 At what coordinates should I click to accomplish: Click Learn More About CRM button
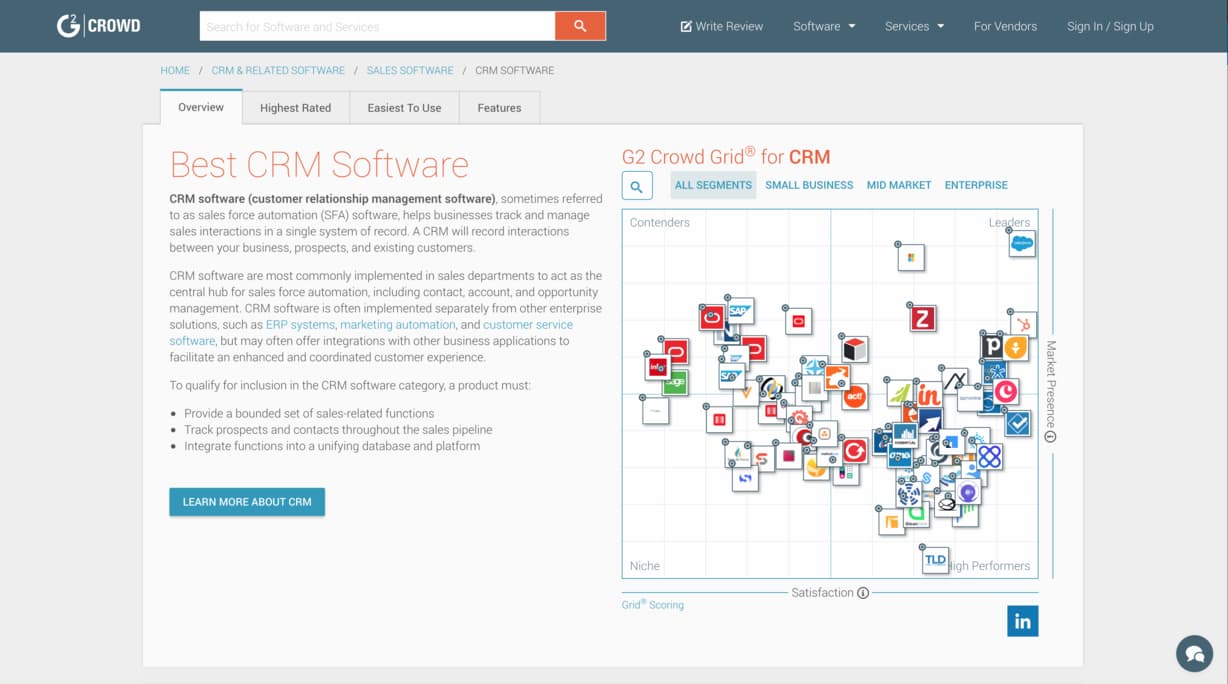tap(247, 502)
